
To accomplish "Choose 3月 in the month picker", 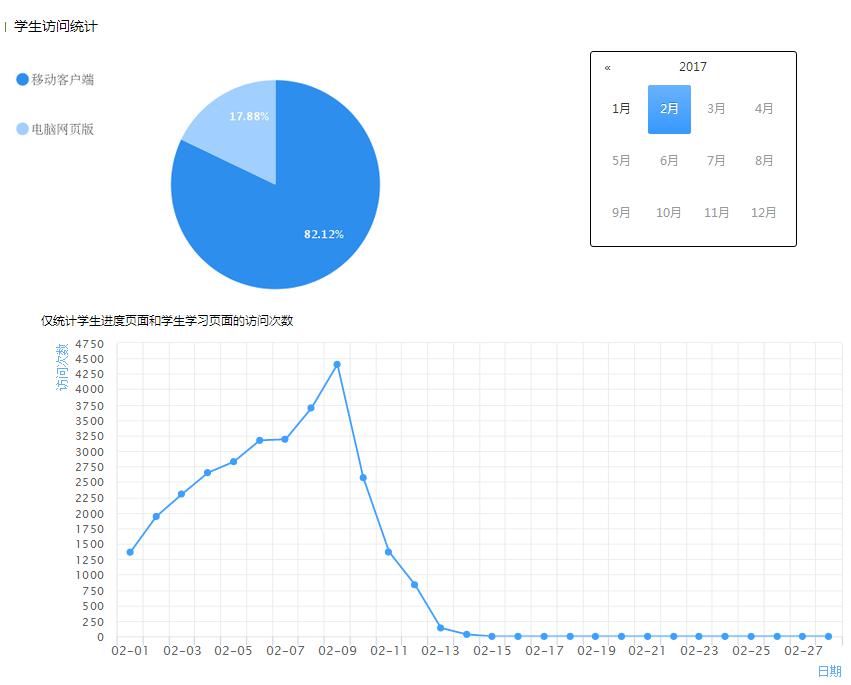I will 716,109.
